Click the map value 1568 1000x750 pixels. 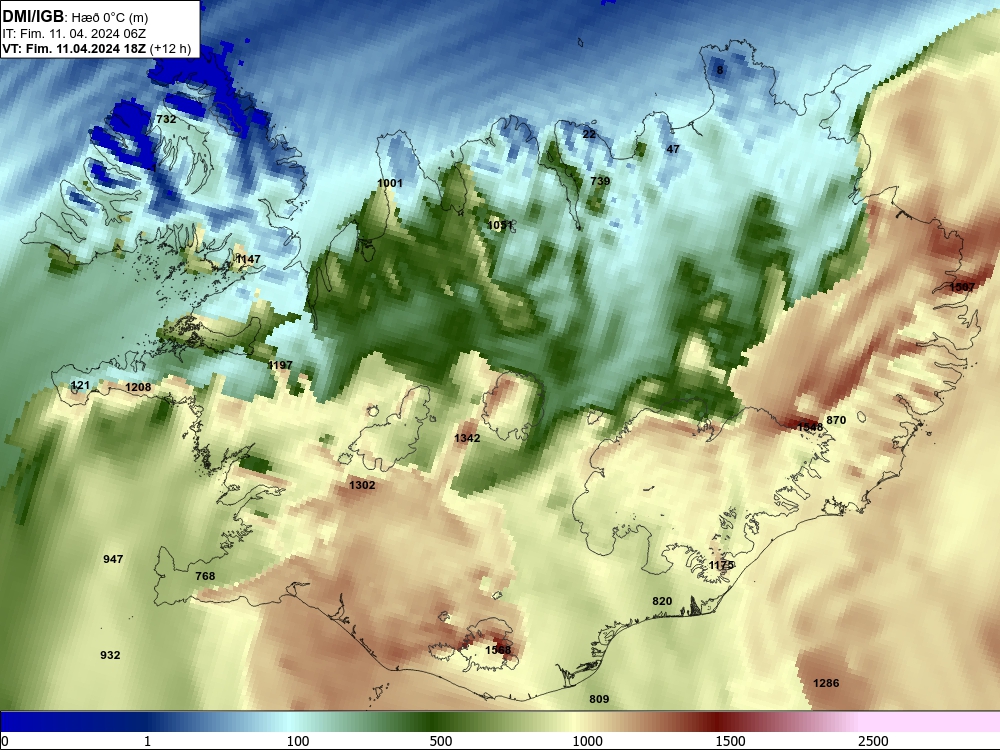click(498, 650)
